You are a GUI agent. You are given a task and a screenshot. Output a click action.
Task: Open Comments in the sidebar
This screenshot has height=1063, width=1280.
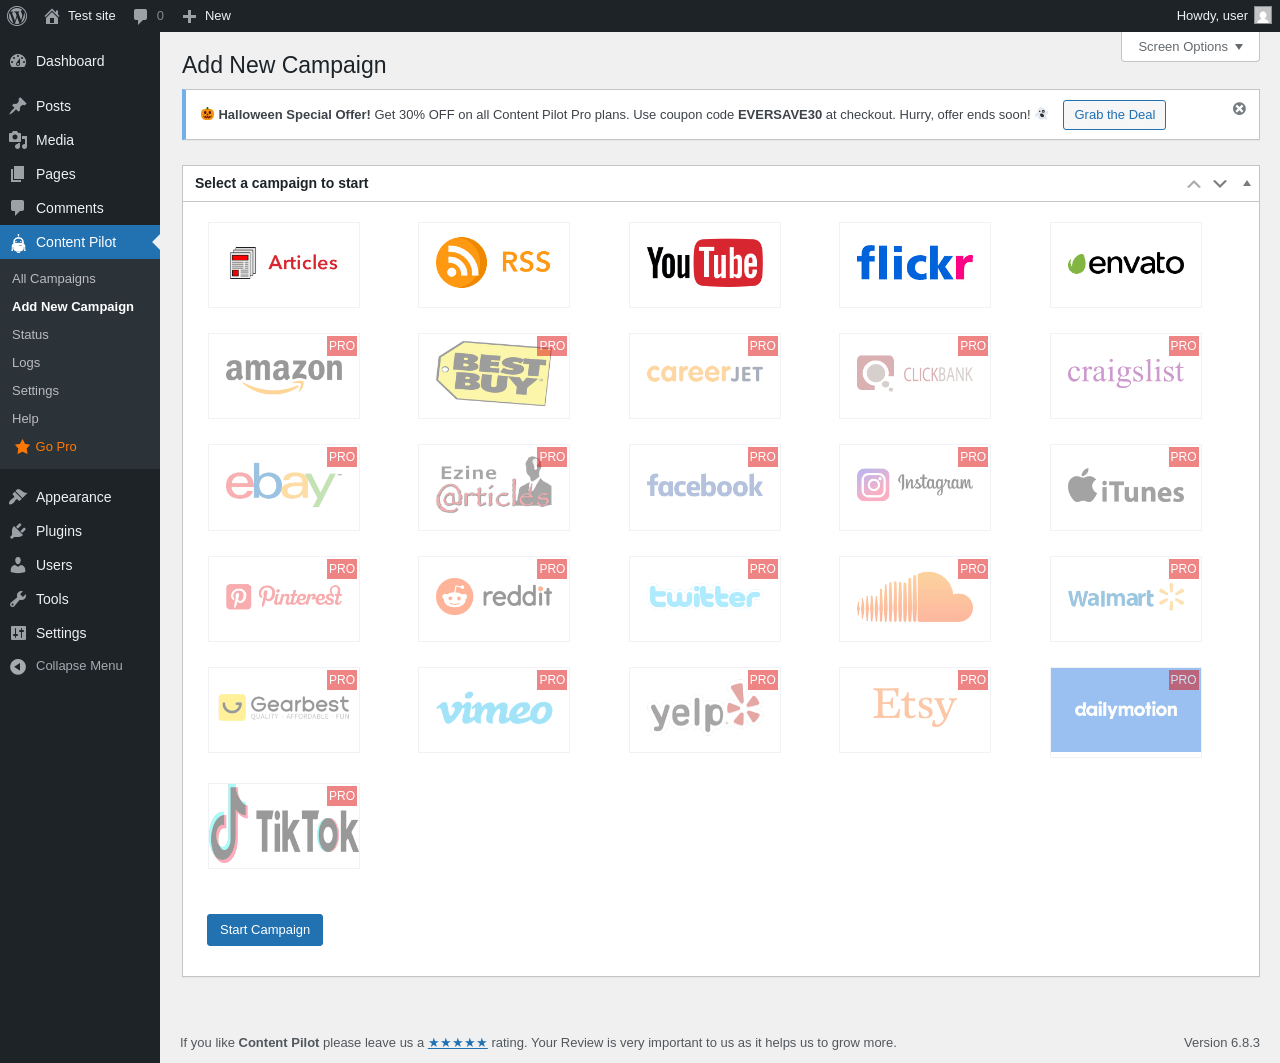point(80,208)
